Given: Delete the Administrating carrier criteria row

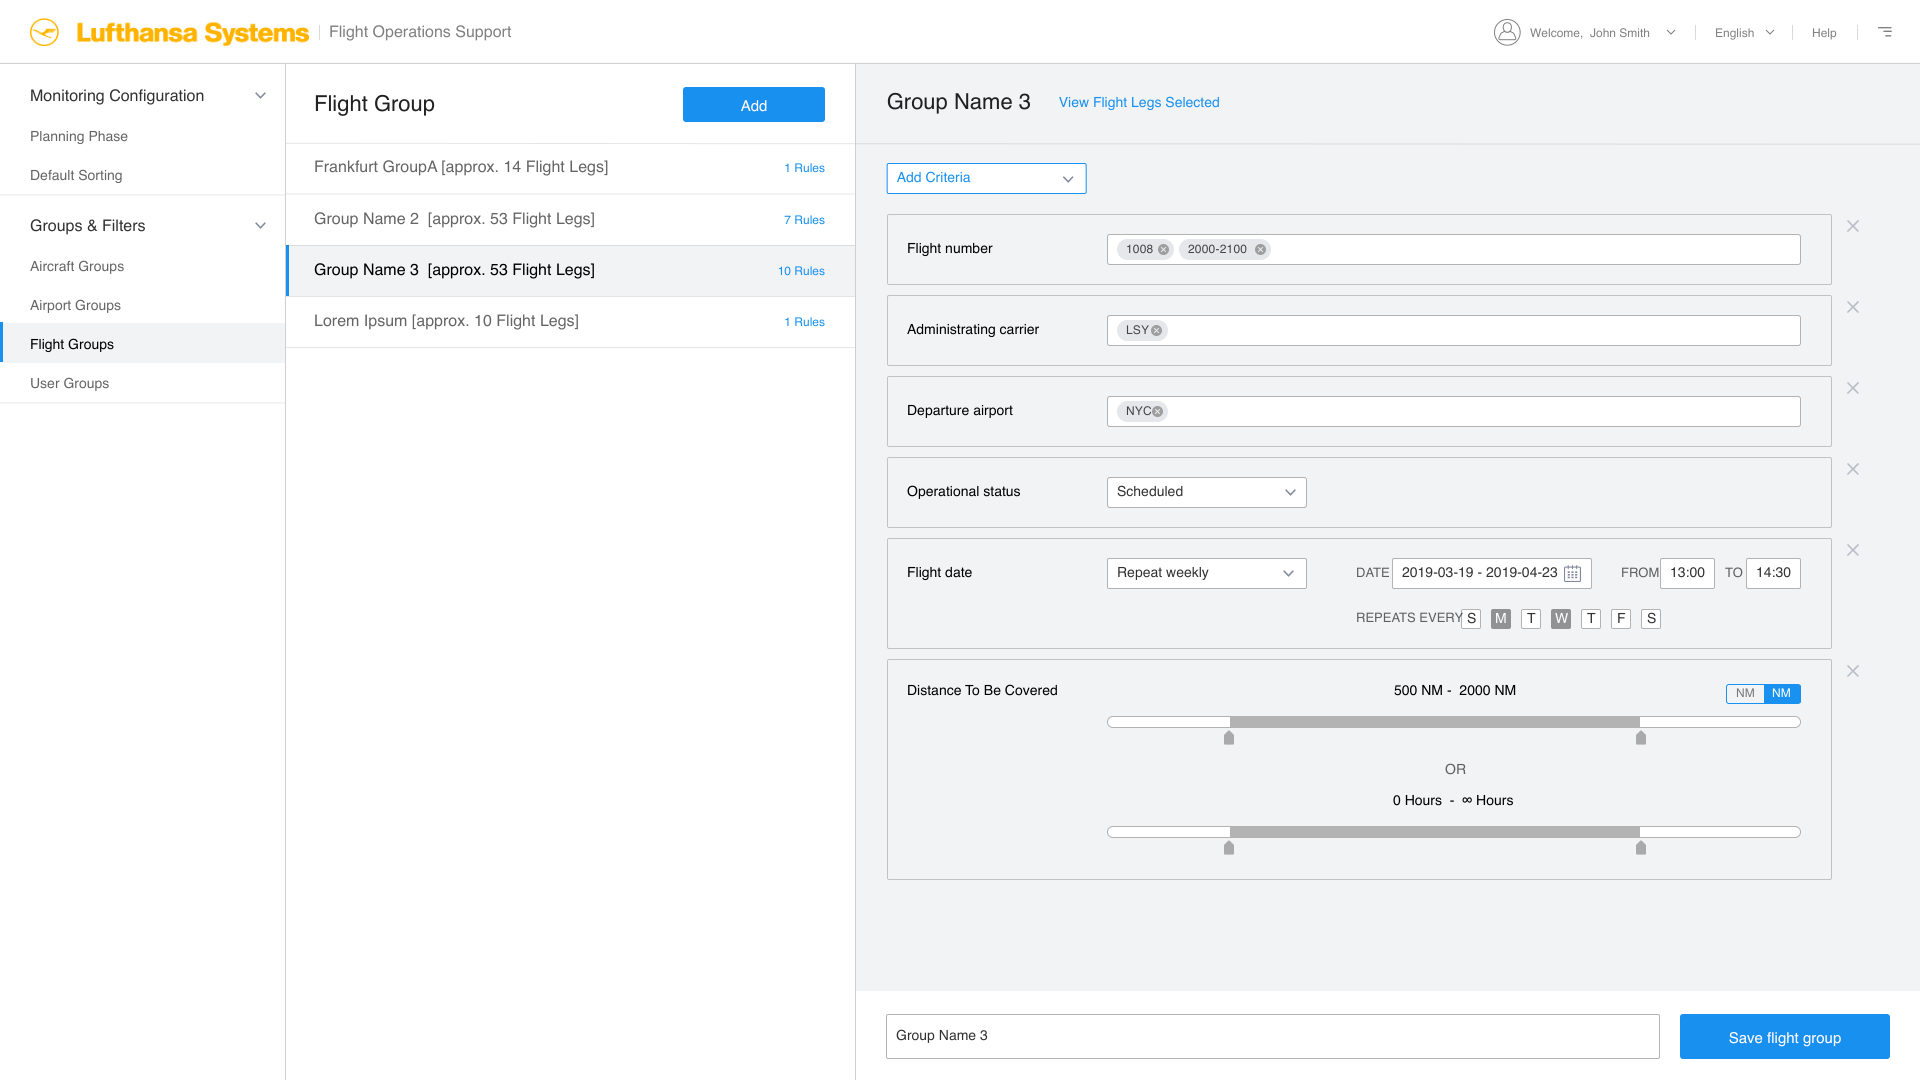Looking at the screenshot, I should 1853,308.
